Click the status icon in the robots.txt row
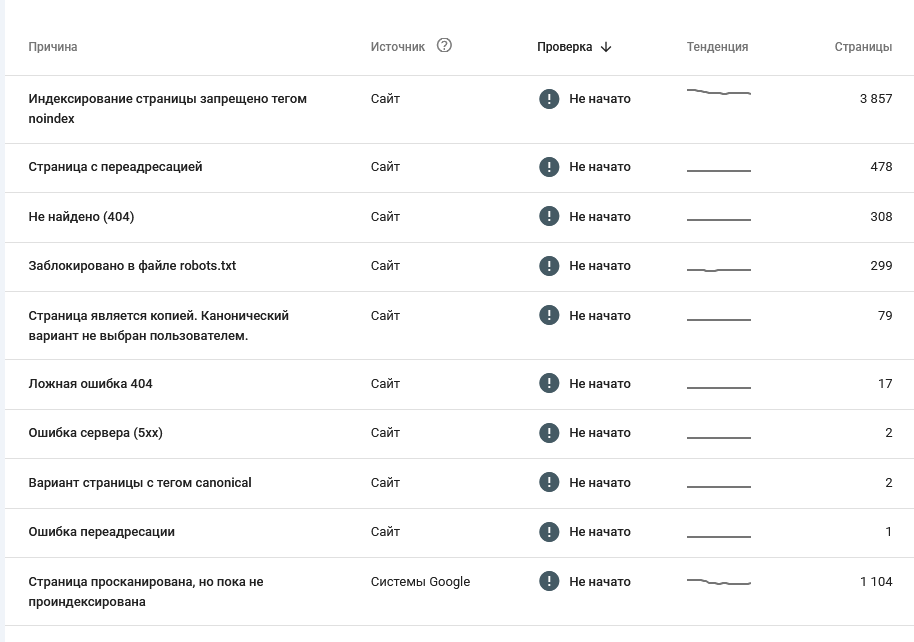This screenshot has height=642, width=914. pos(549,266)
